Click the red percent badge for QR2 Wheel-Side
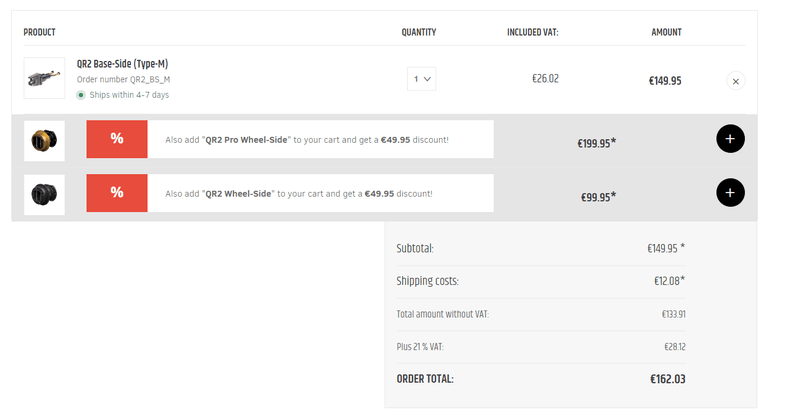 [x=117, y=193]
